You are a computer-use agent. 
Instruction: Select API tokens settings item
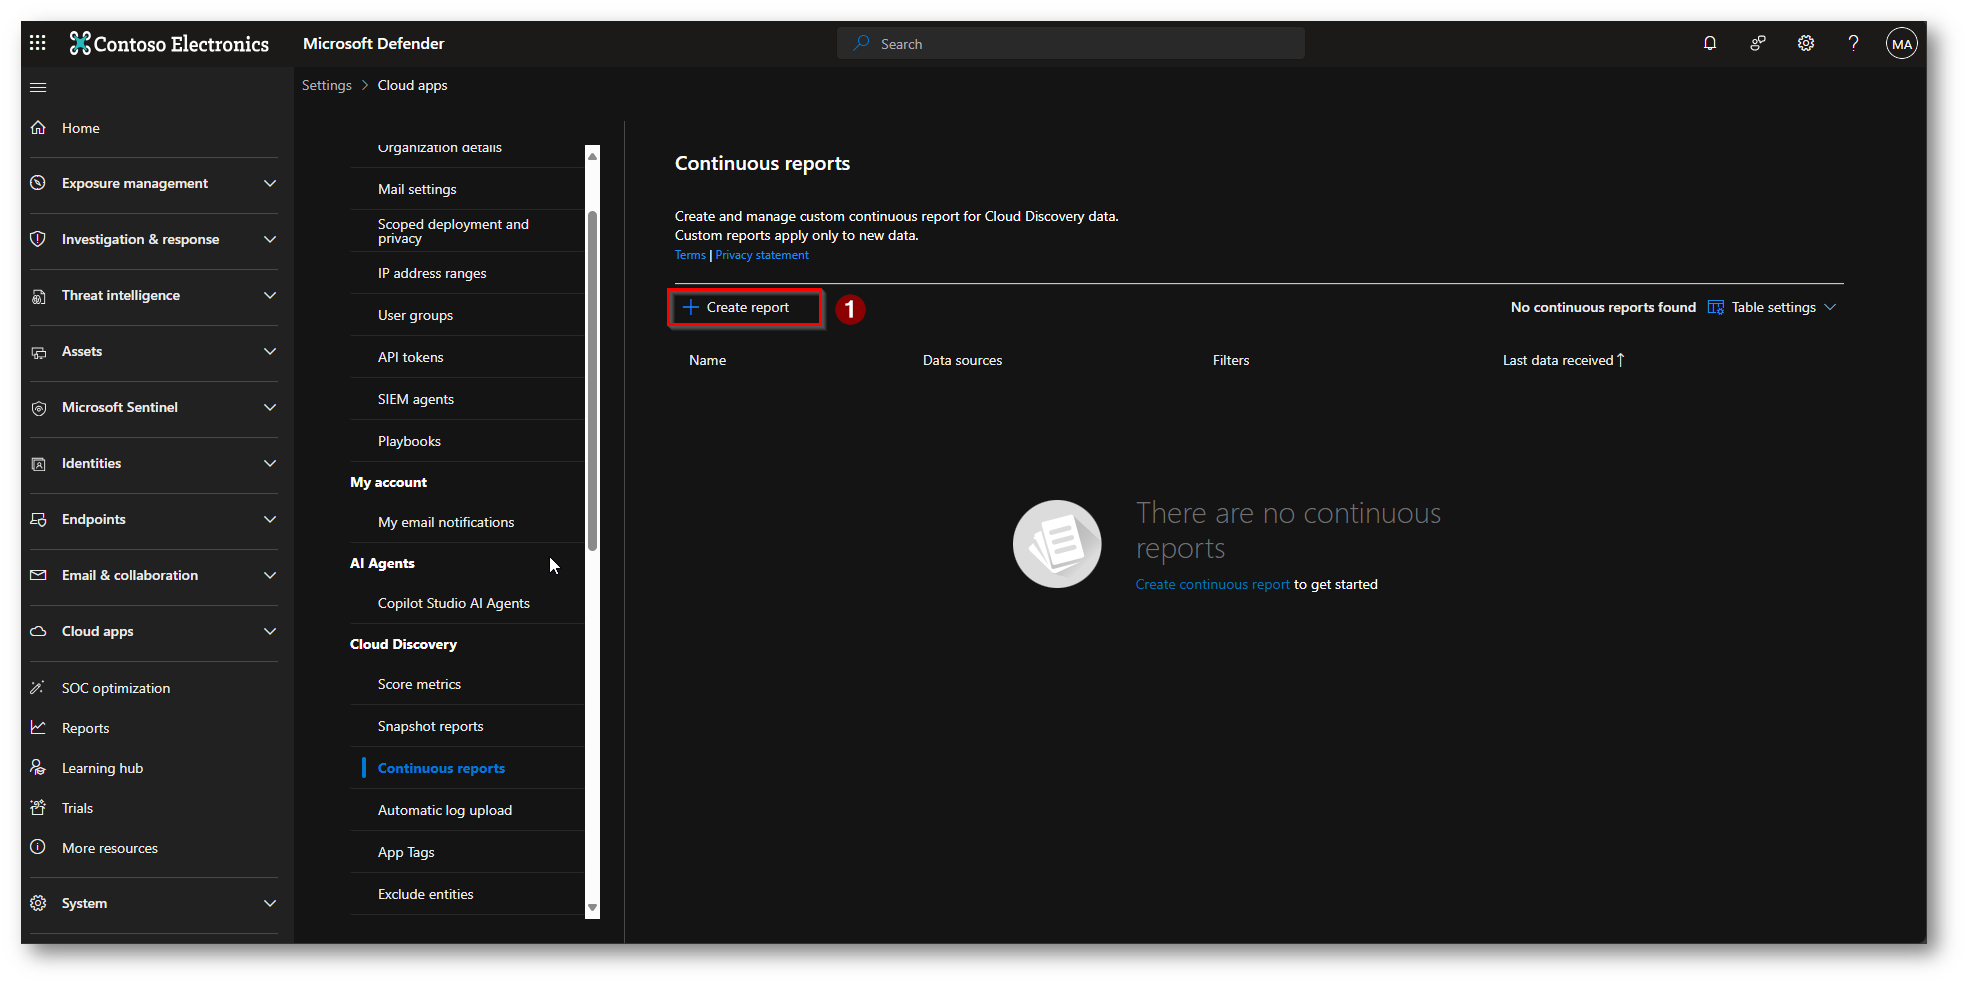coord(410,357)
